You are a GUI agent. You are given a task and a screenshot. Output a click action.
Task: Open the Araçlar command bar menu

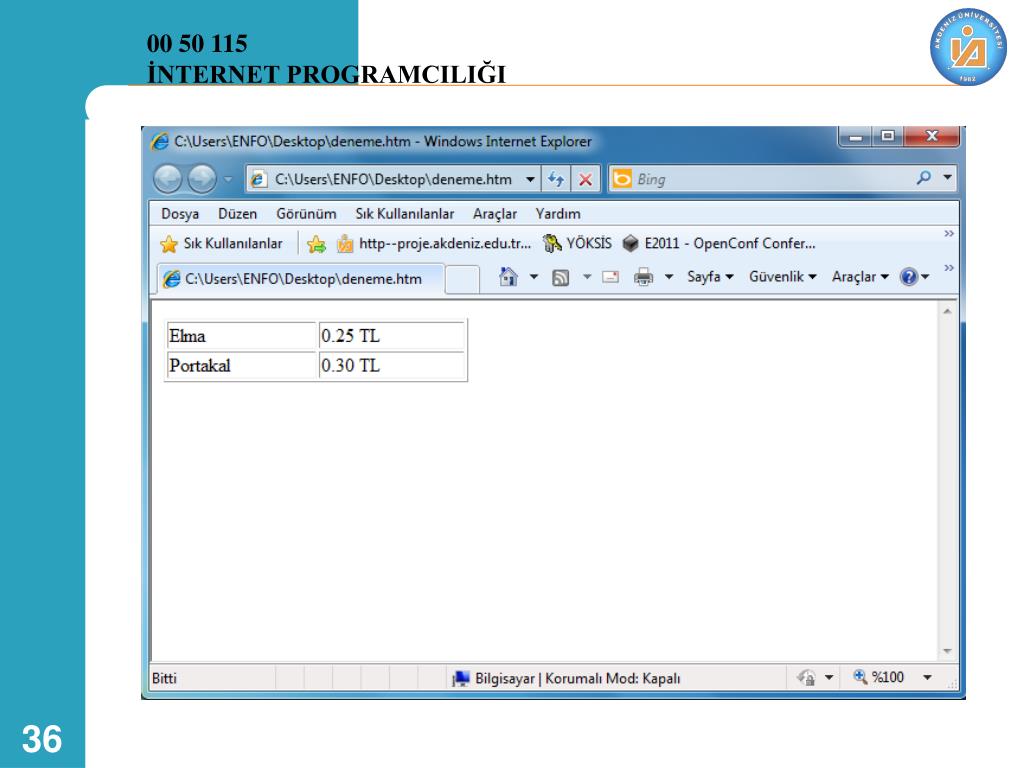(x=860, y=277)
